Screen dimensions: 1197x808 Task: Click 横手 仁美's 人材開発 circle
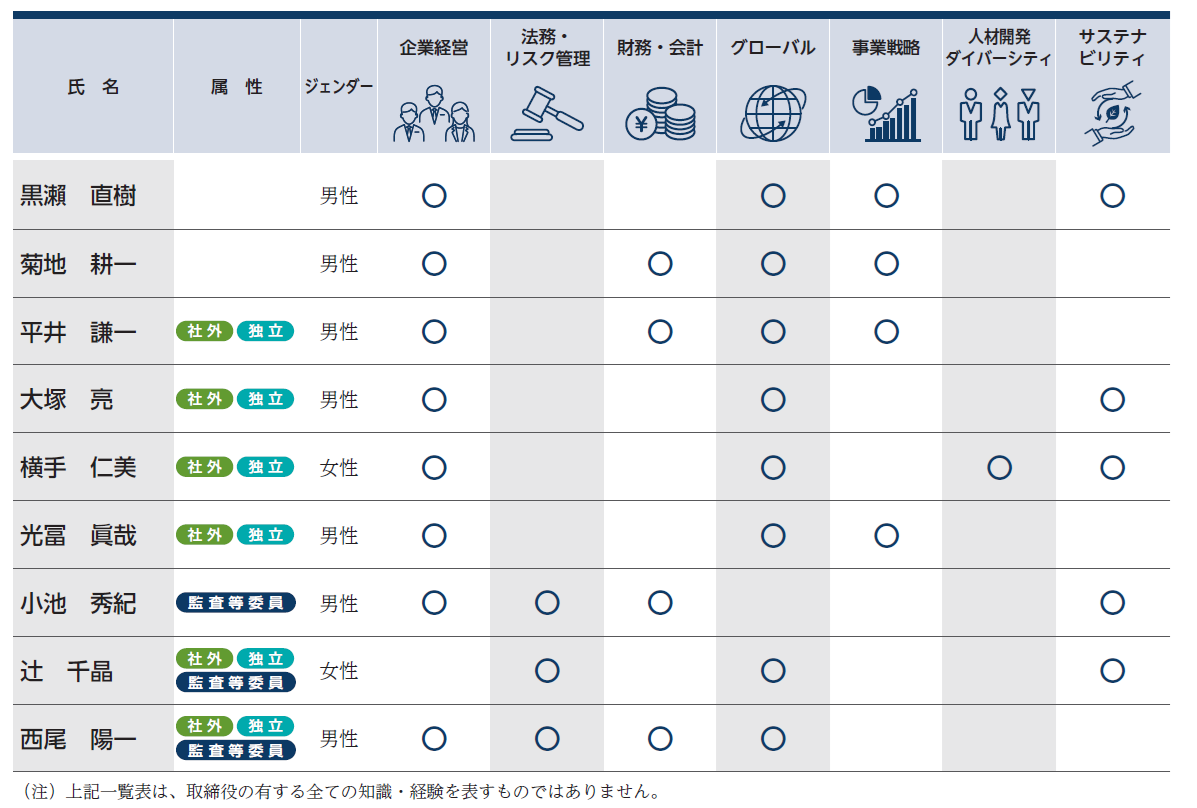point(999,467)
